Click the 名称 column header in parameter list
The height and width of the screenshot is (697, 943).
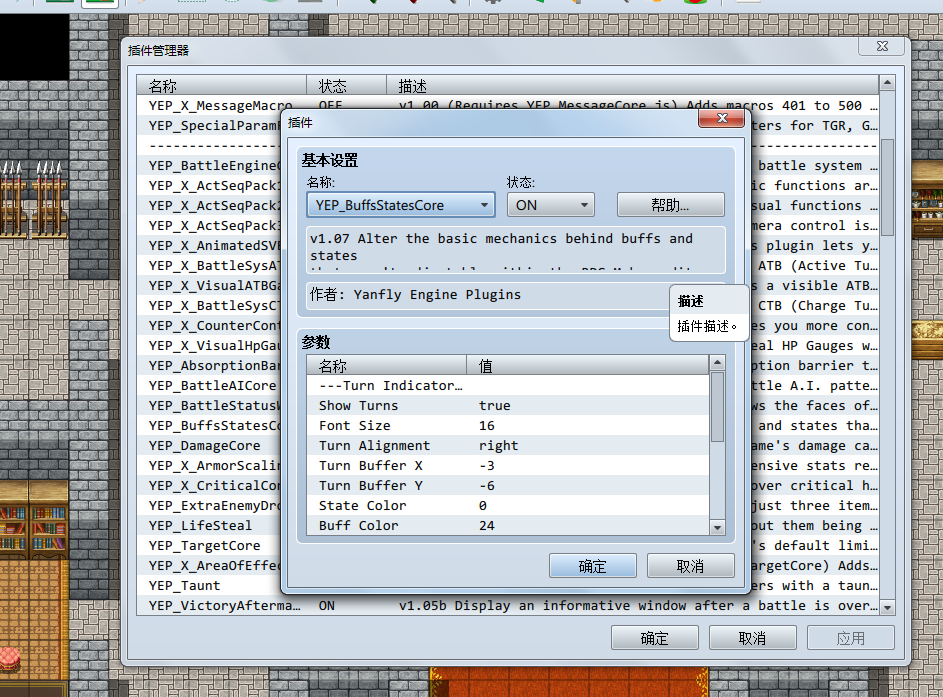(387, 366)
